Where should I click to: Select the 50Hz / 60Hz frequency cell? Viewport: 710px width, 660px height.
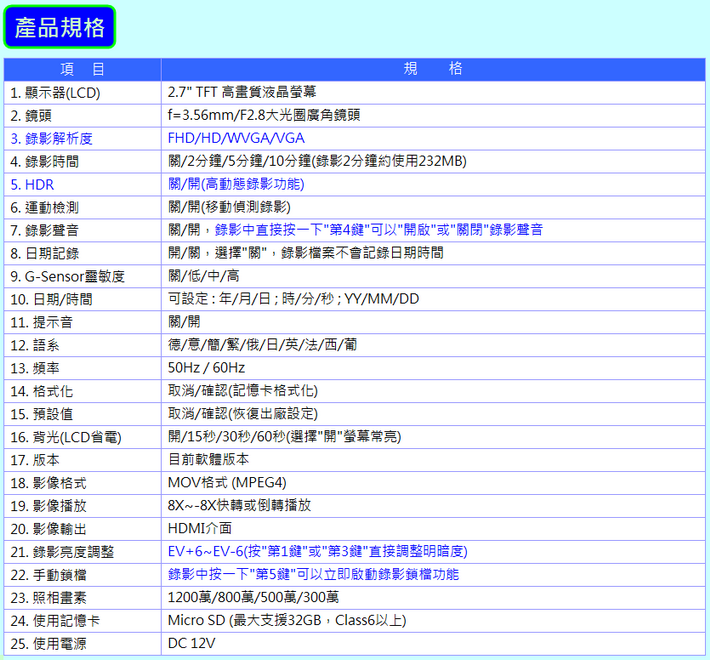206,368
